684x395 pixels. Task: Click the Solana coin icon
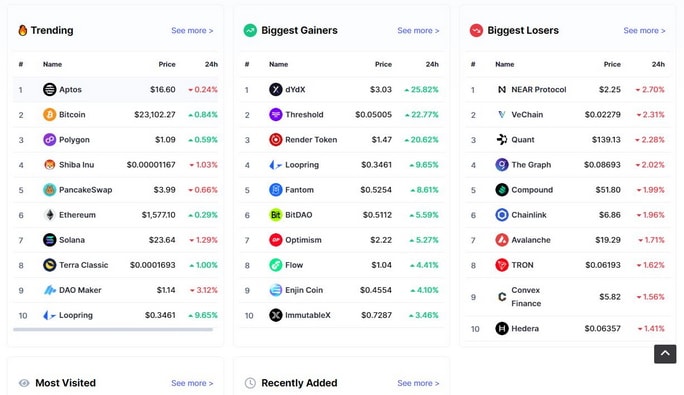coord(49,240)
